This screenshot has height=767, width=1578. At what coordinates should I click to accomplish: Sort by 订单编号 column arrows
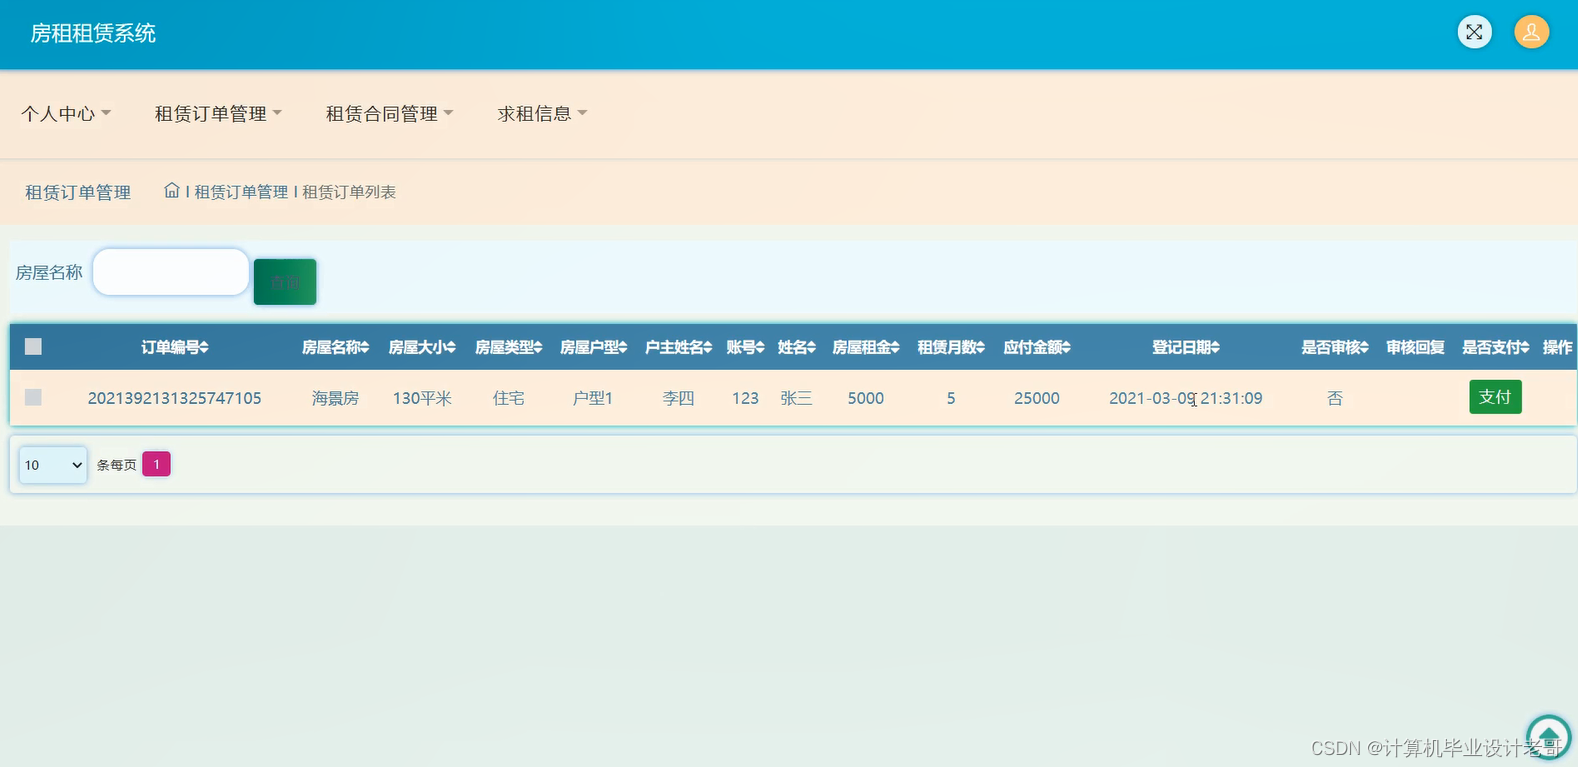(x=204, y=347)
